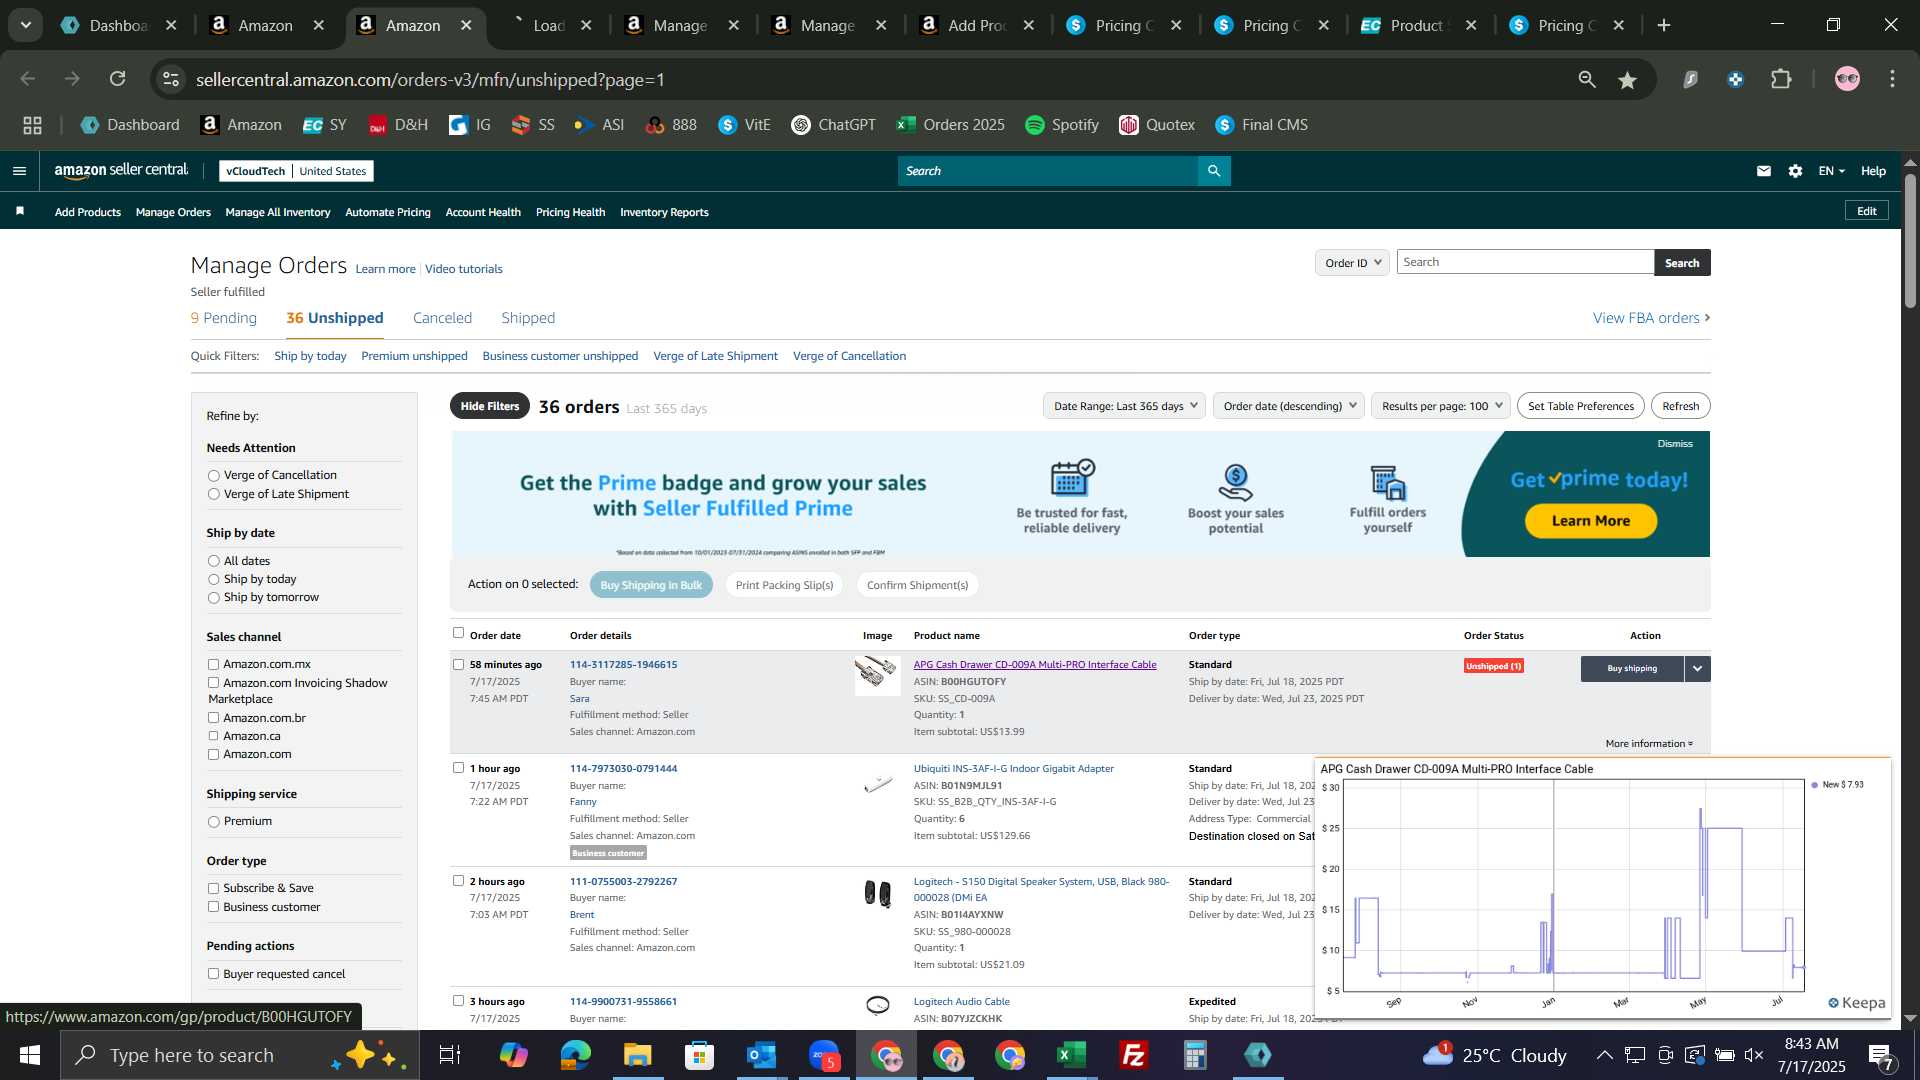This screenshot has width=1920, height=1080.
Task: Bookmark this page with the star icon
Action: (1628, 80)
